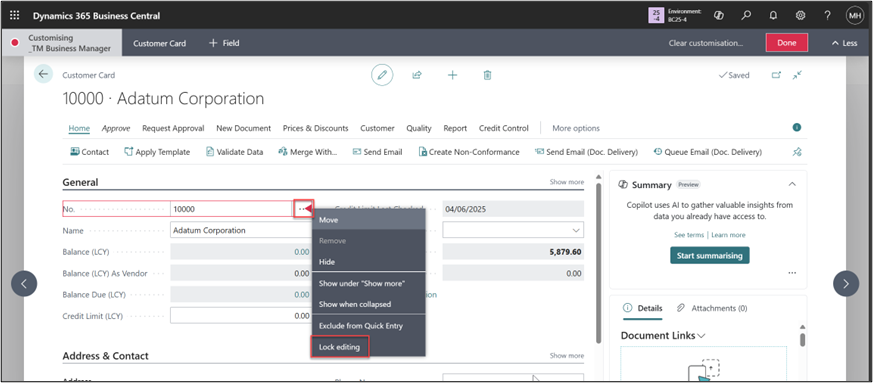
Task: Choose Show under "Show more"
Action: pos(368,283)
